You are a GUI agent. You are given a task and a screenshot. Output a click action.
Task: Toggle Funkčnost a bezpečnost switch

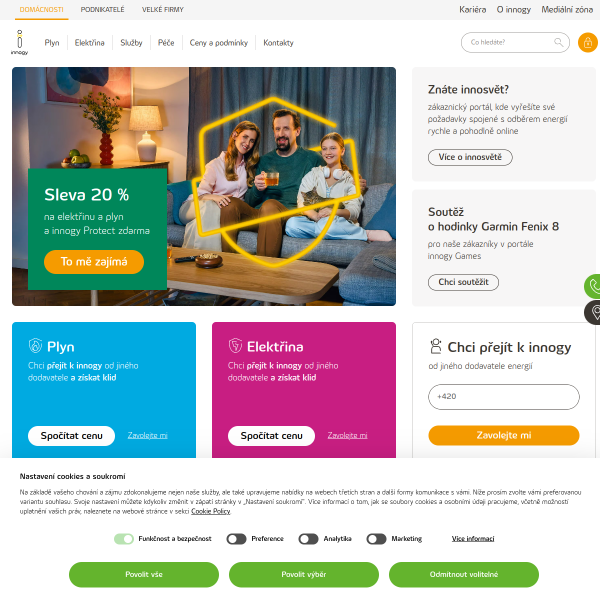point(124,539)
